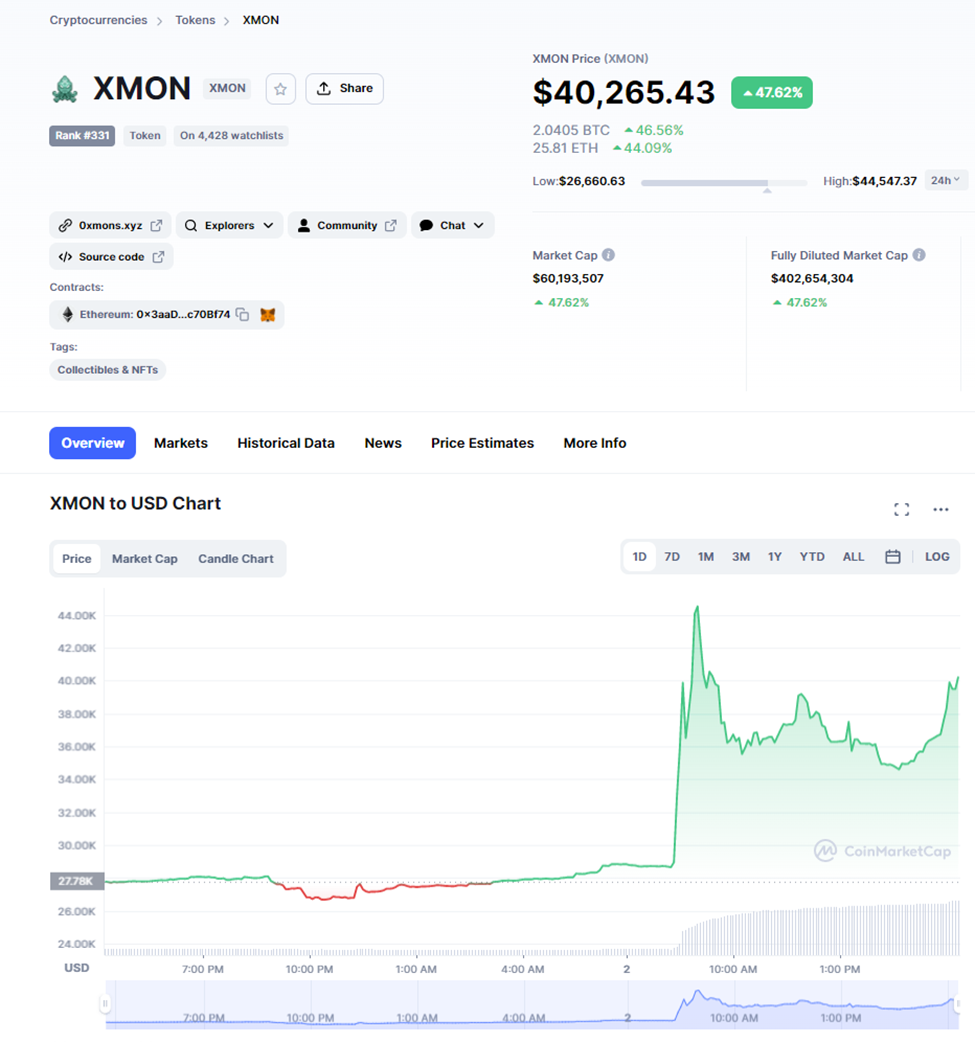Click the 47.62% price change badge
Image resolution: width=975 pixels, height=1042 pixels.
(772, 92)
